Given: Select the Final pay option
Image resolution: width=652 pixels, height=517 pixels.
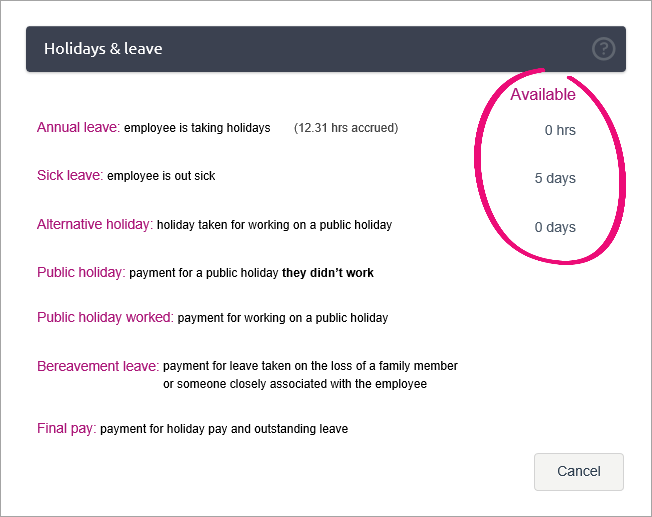Looking at the screenshot, I should point(66,429).
